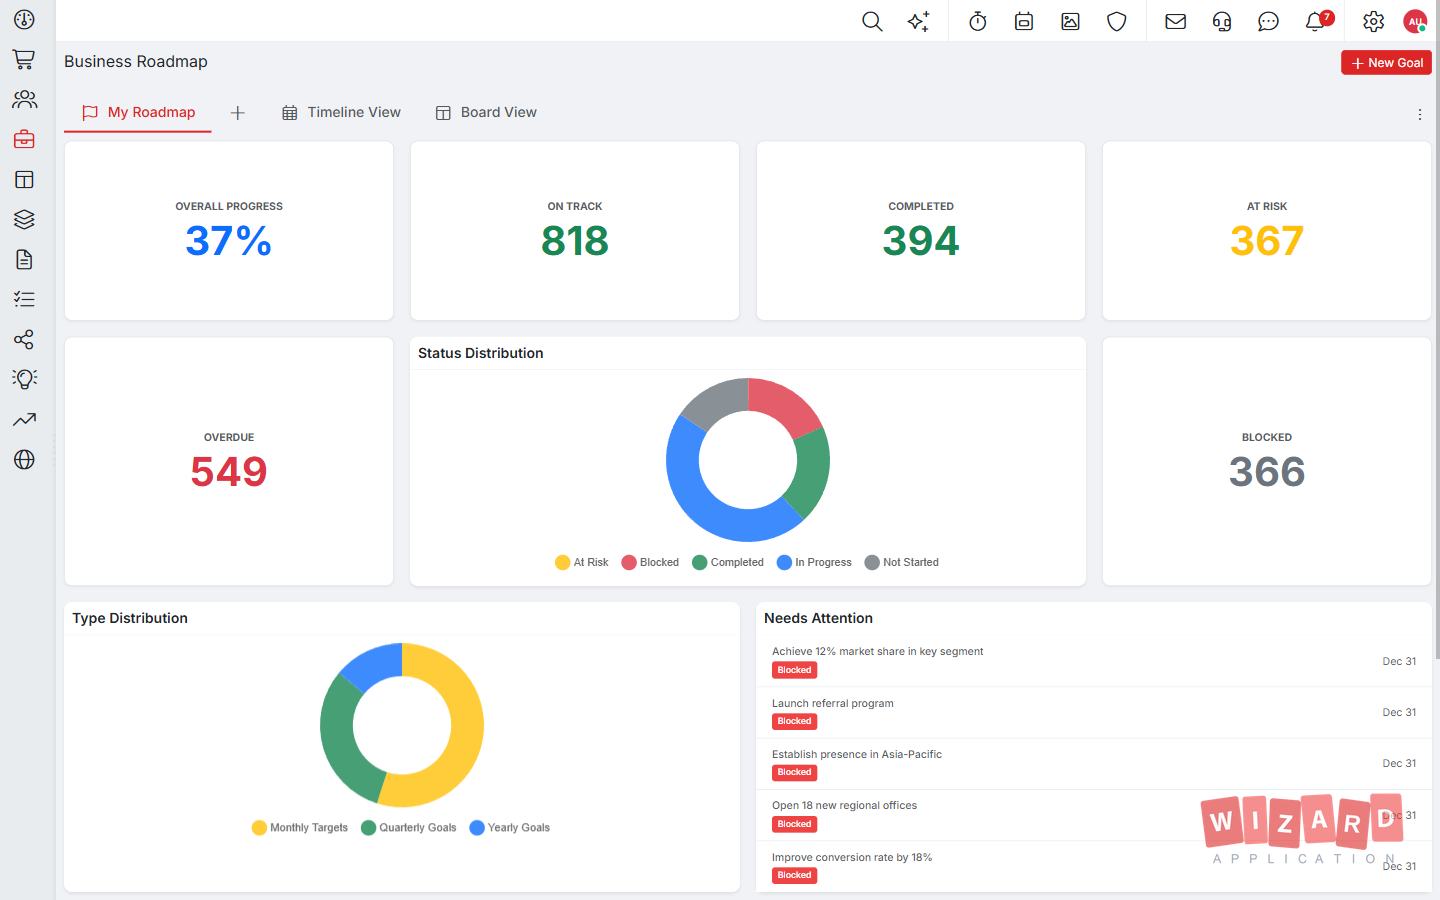Open the shopping cart sidebar icon
The image size is (1440, 900).
tap(24, 60)
